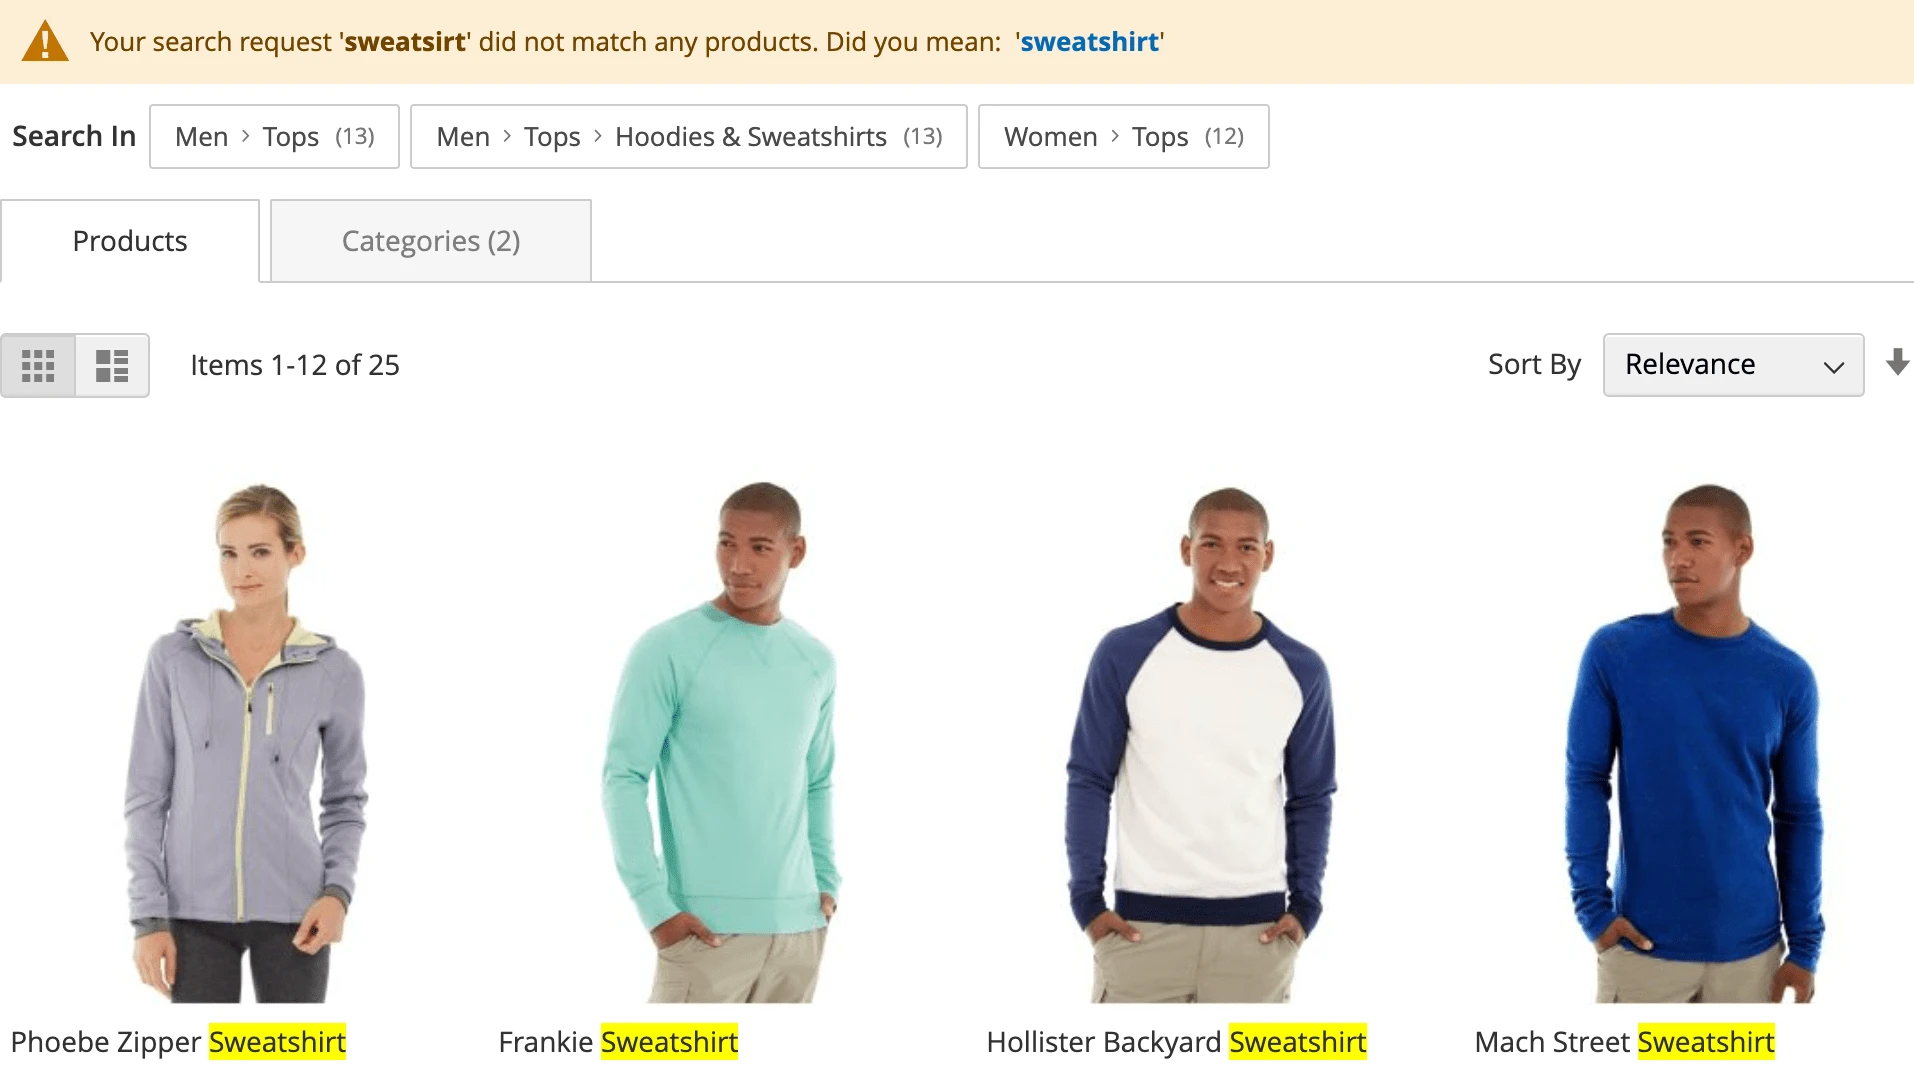The width and height of the screenshot is (1914, 1072).
Task: Open the suggested 'sweatshirt' search link
Action: pyautogui.click(x=1089, y=41)
